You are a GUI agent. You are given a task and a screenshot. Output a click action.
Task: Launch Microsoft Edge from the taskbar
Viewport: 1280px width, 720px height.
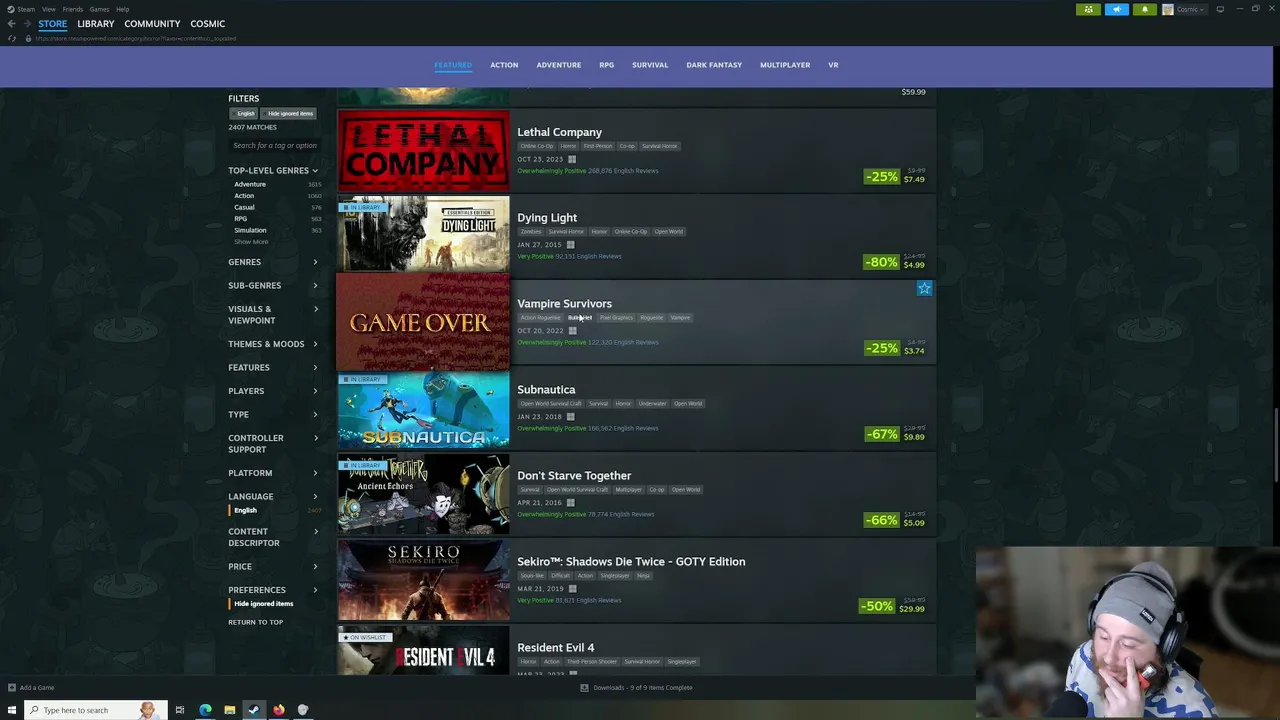pyautogui.click(x=205, y=710)
